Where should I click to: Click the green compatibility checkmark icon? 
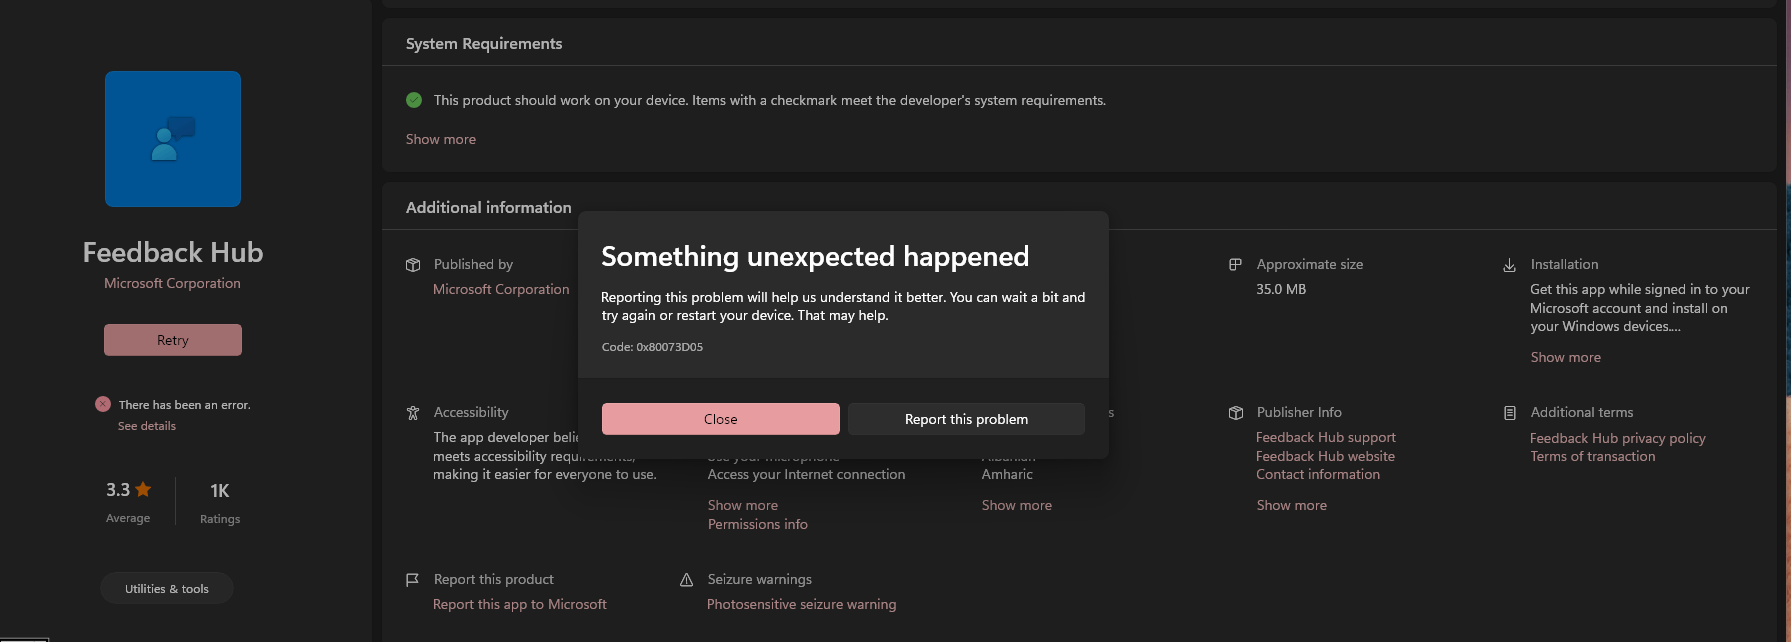pos(414,100)
